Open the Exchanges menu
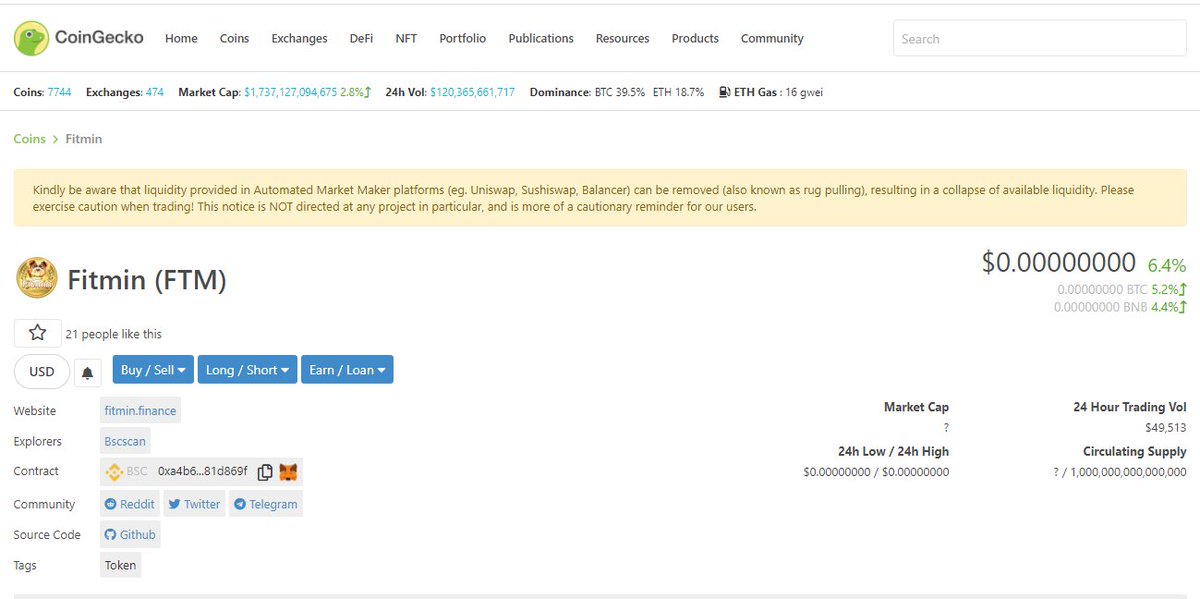The width and height of the screenshot is (1200, 599). (x=299, y=38)
